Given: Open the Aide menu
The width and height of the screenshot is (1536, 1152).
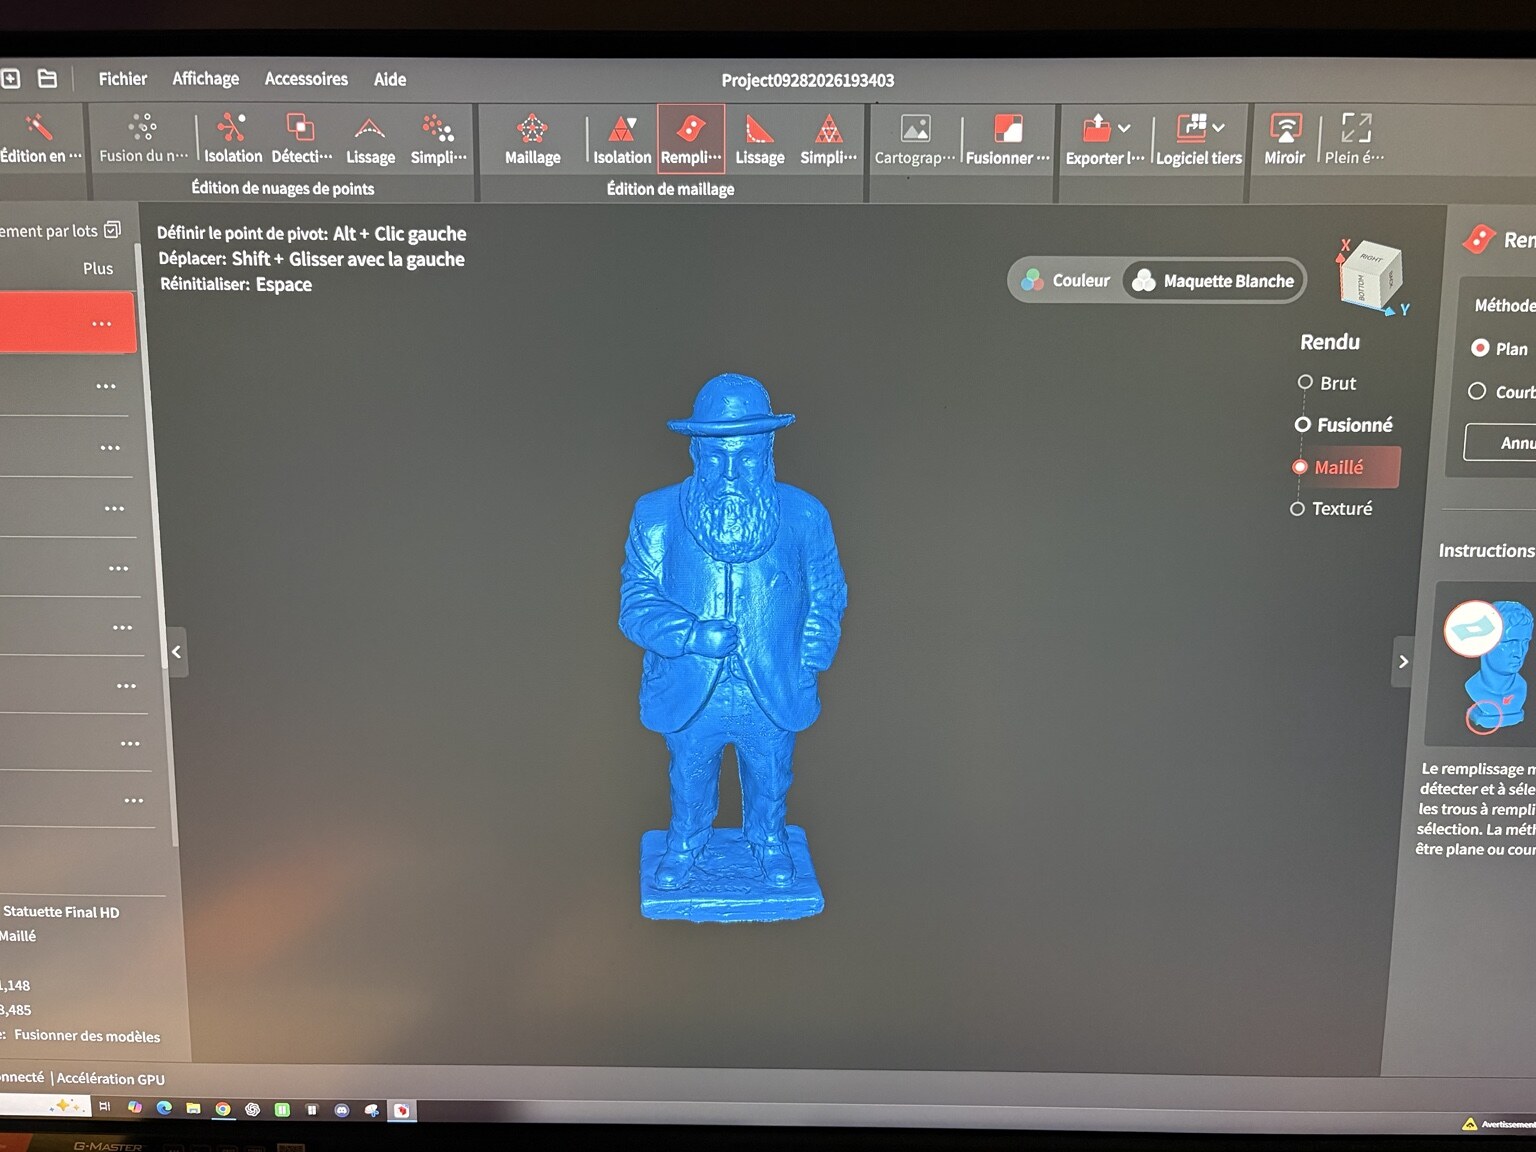Looking at the screenshot, I should (x=390, y=79).
